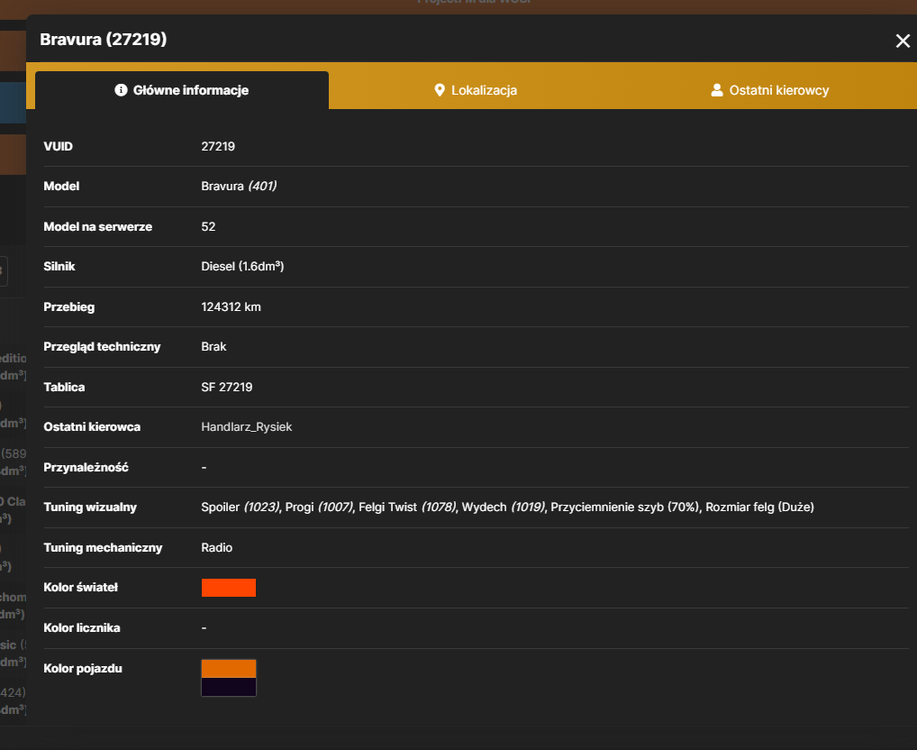Select the Główne informacje tab
917x750 pixels.
tap(182, 90)
